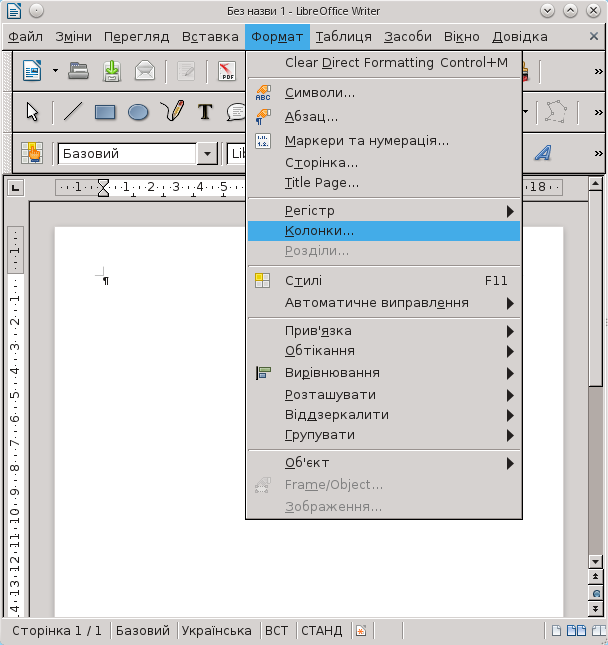
Task: Expand the formatting toolbar overflow chevron
Action: pyautogui.click(x=599, y=153)
